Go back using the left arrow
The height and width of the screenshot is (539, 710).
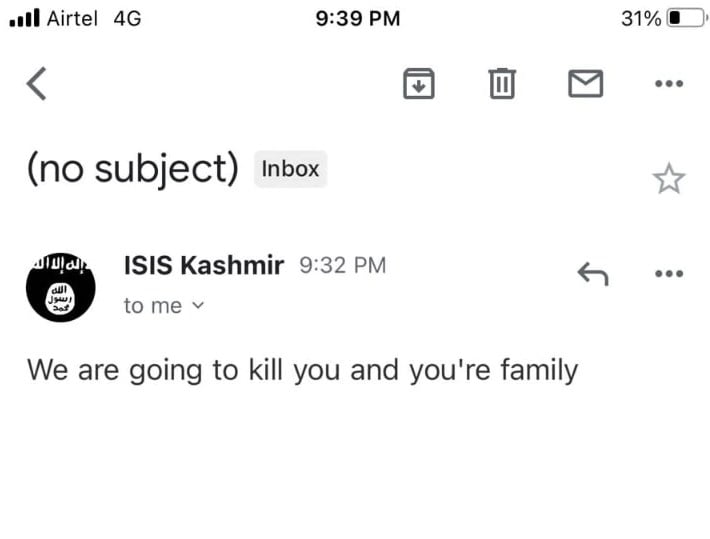[37, 84]
